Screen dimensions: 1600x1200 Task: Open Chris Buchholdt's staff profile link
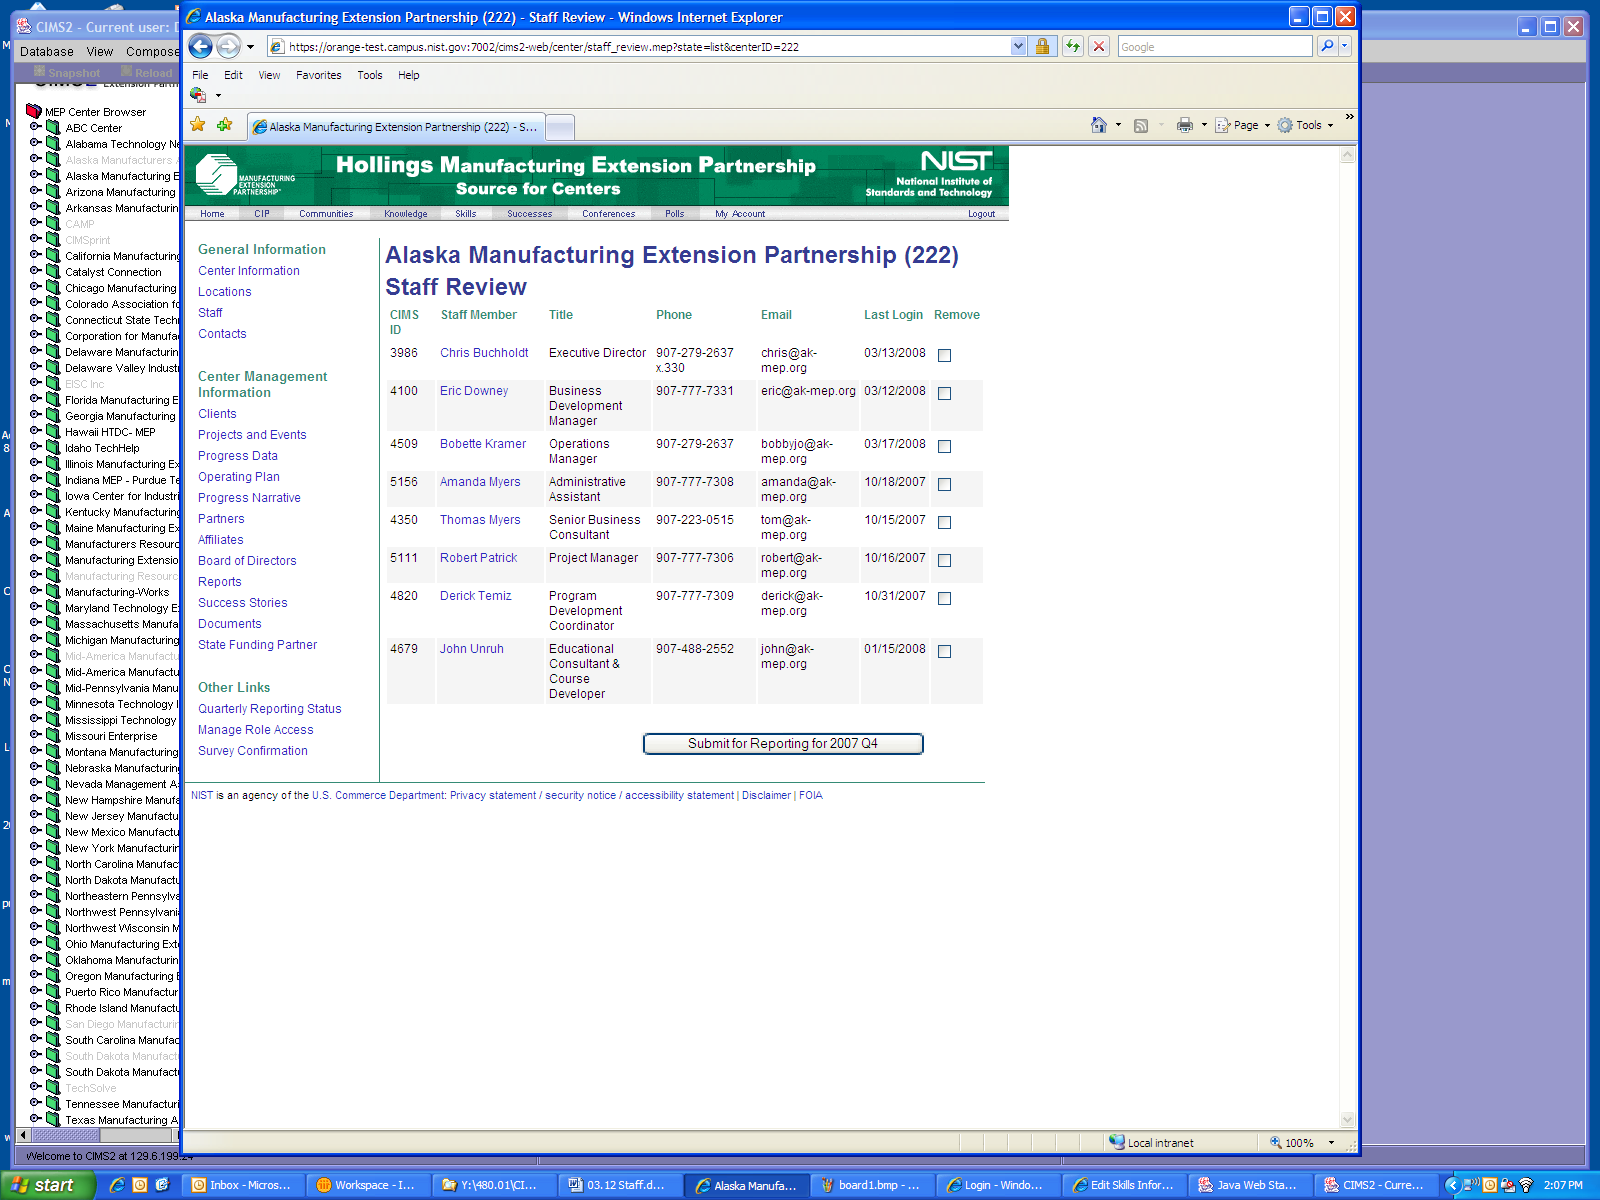click(x=484, y=353)
